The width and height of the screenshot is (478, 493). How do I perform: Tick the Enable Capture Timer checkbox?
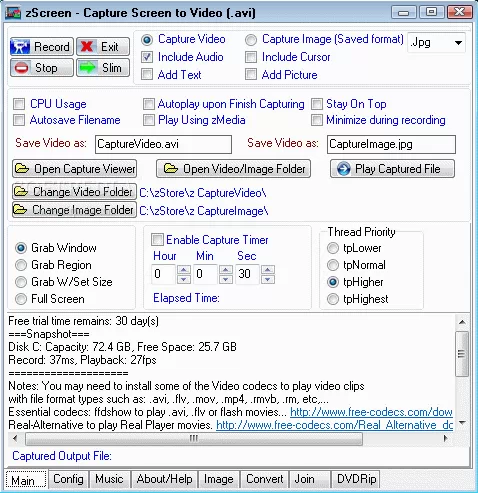(157, 240)
